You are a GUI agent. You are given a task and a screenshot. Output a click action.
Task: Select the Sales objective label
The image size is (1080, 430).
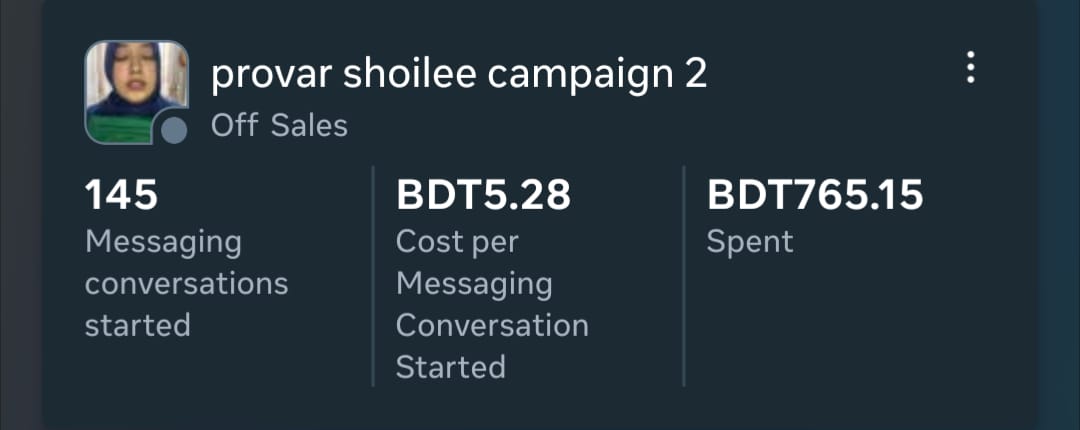309,126
